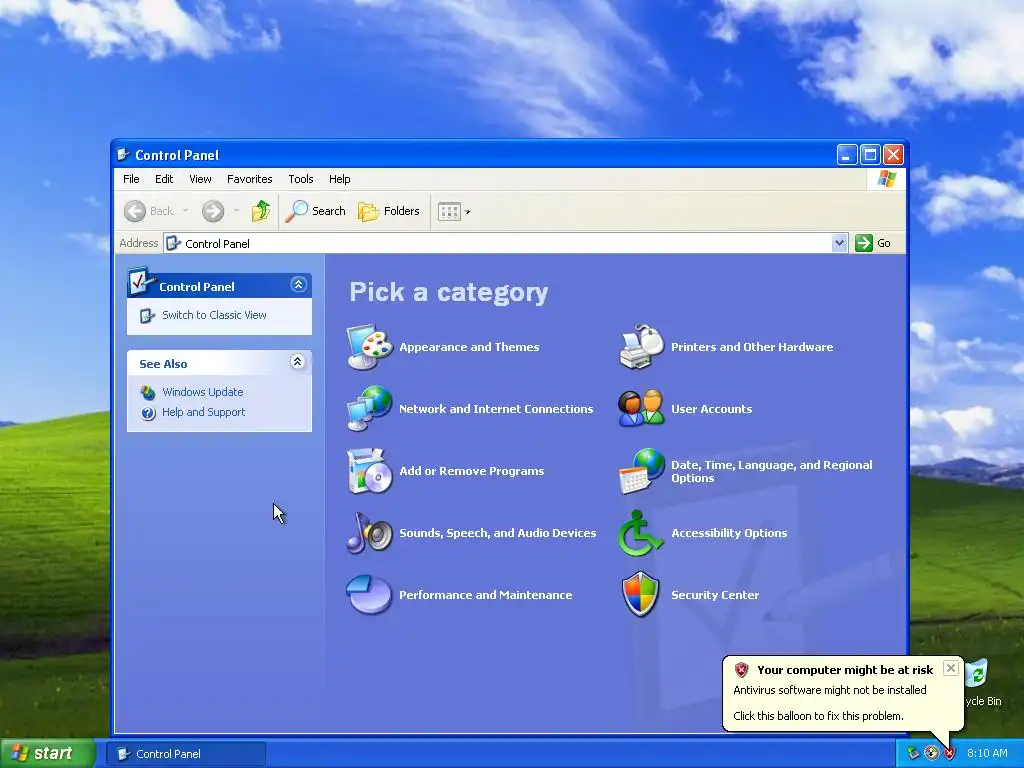The width and height of the screenshot is (1024, 768).
Task: Click the 8:10 AM taskbar clock
Action: [987, 753]
